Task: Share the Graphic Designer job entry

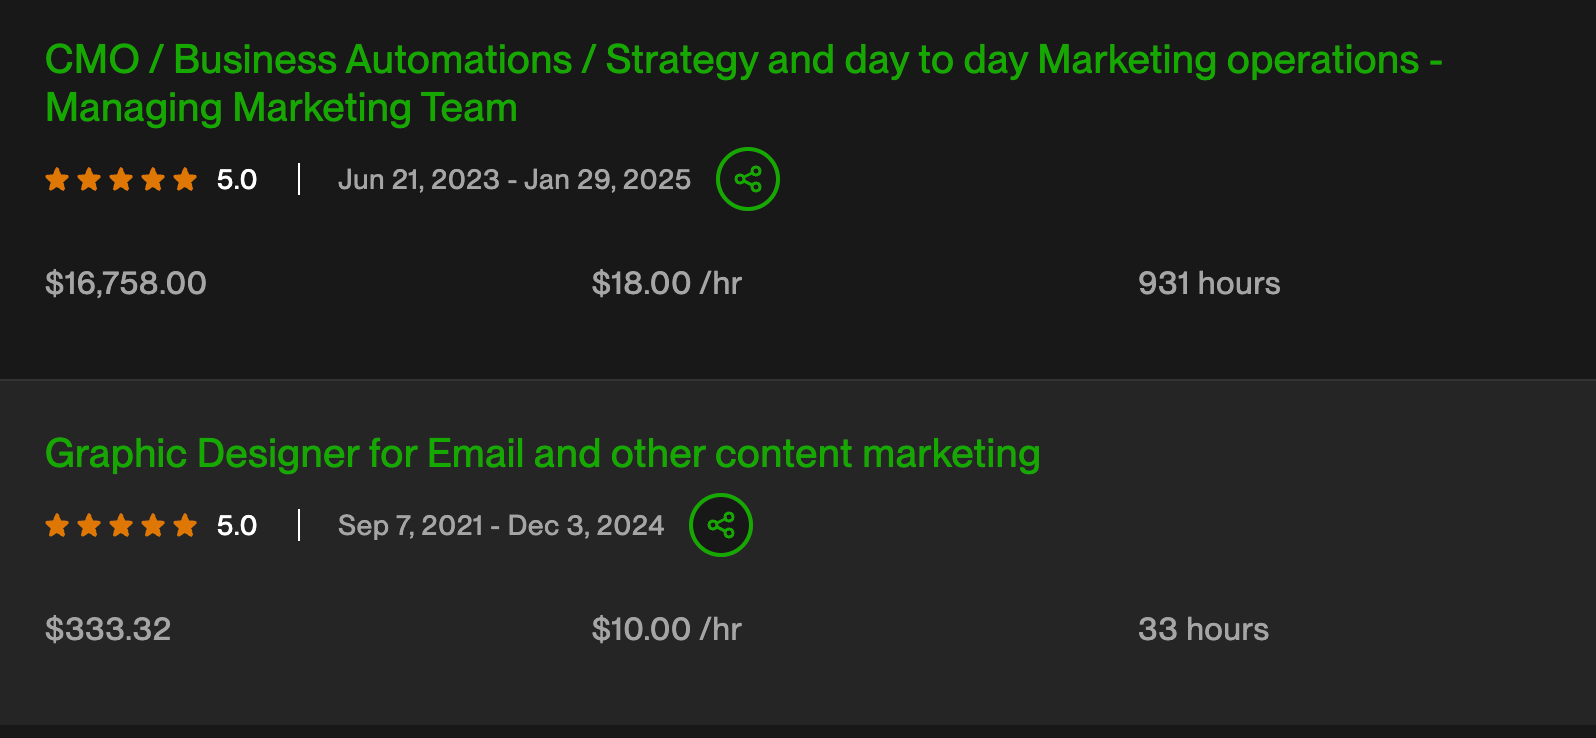Action: (721, 525)
